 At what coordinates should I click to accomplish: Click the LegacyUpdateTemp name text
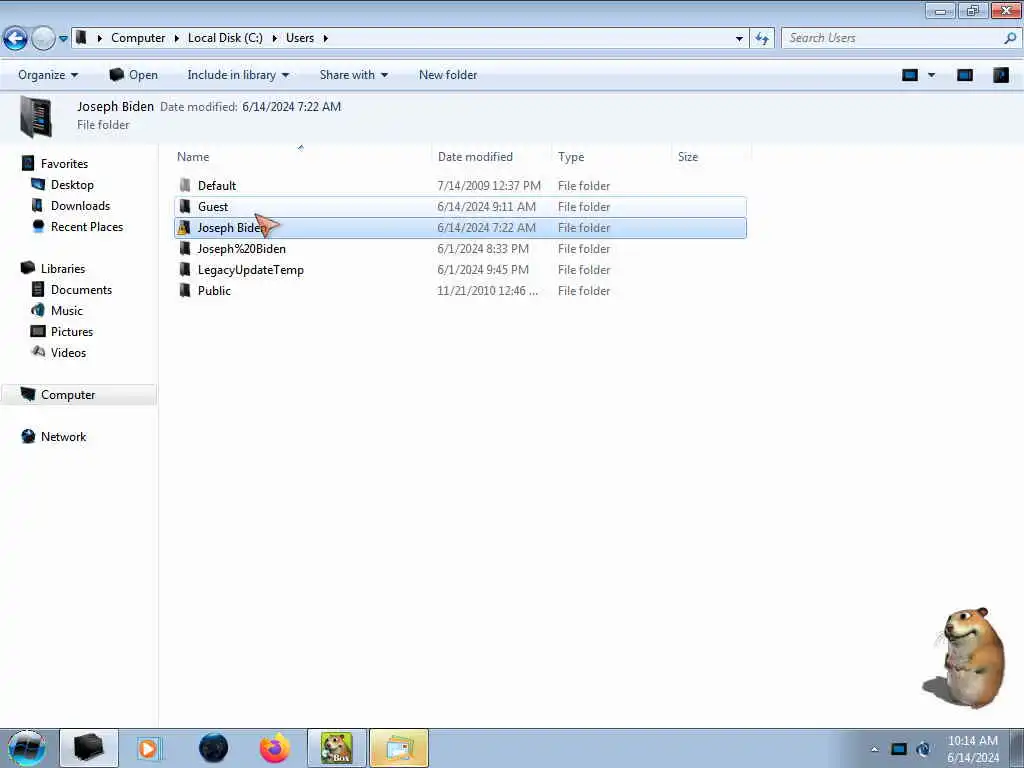click(x=251, y=270)
